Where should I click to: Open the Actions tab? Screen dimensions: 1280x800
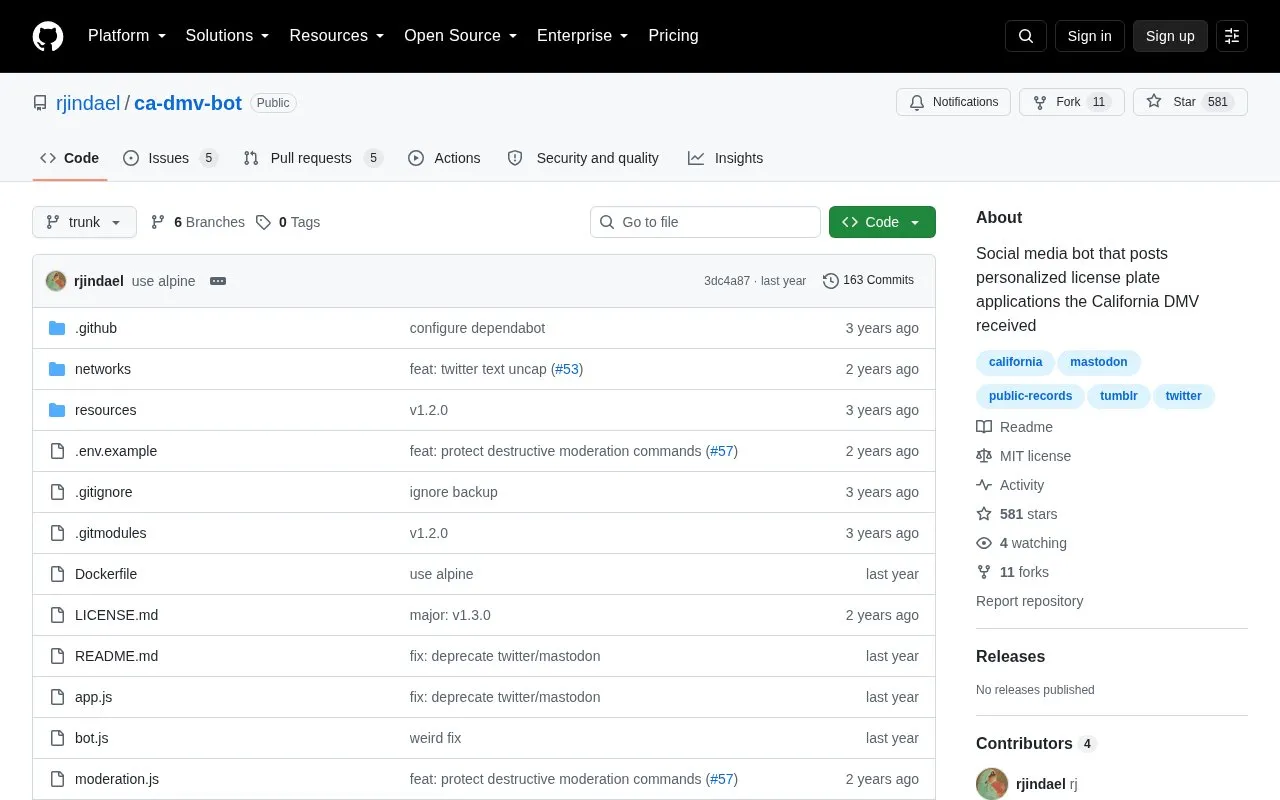(444, 158)
